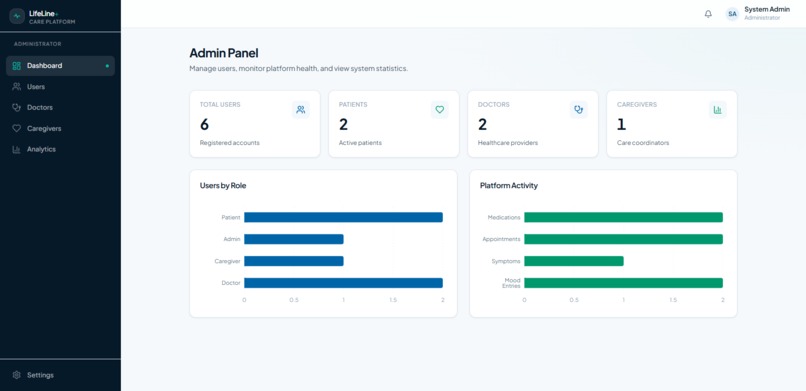806x391 pixels.
Task: Click the 'Mood Entries' axis label
Action: coord(511,283)
